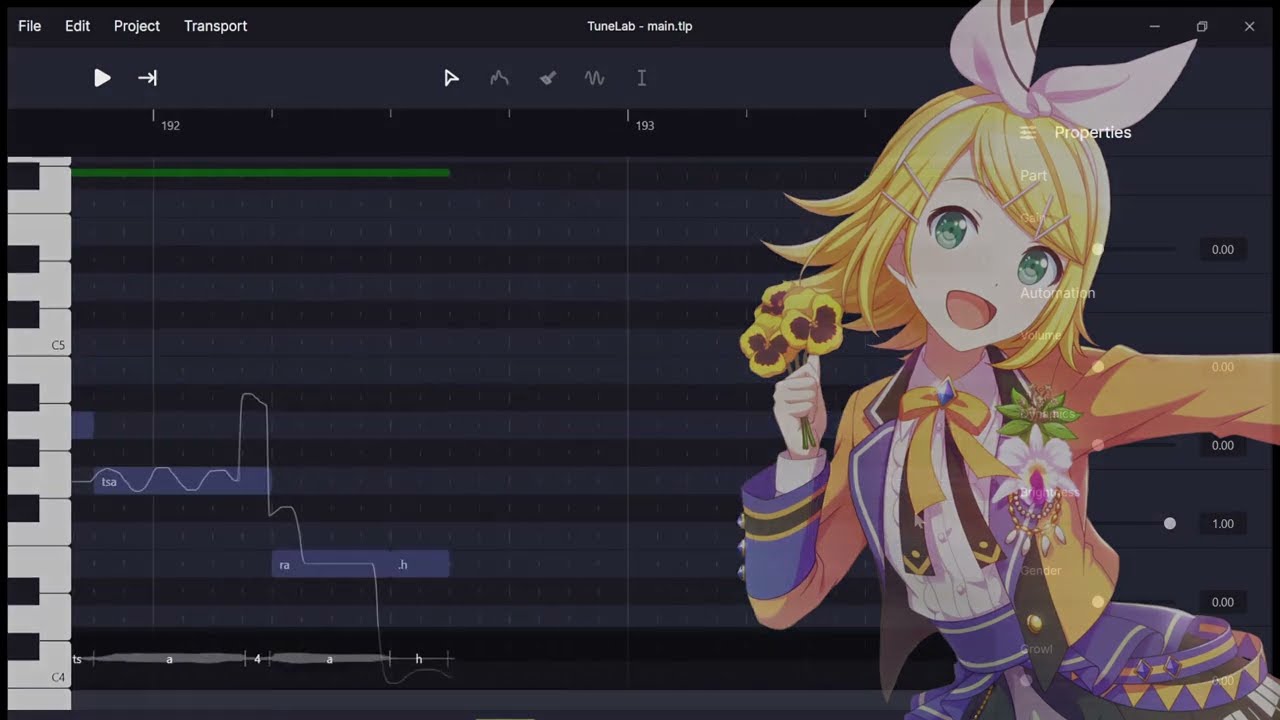Screen dimensions: 1280x720
Task: Click phoneme '4' in phoneme lane
Action: (x=257, y=659)
